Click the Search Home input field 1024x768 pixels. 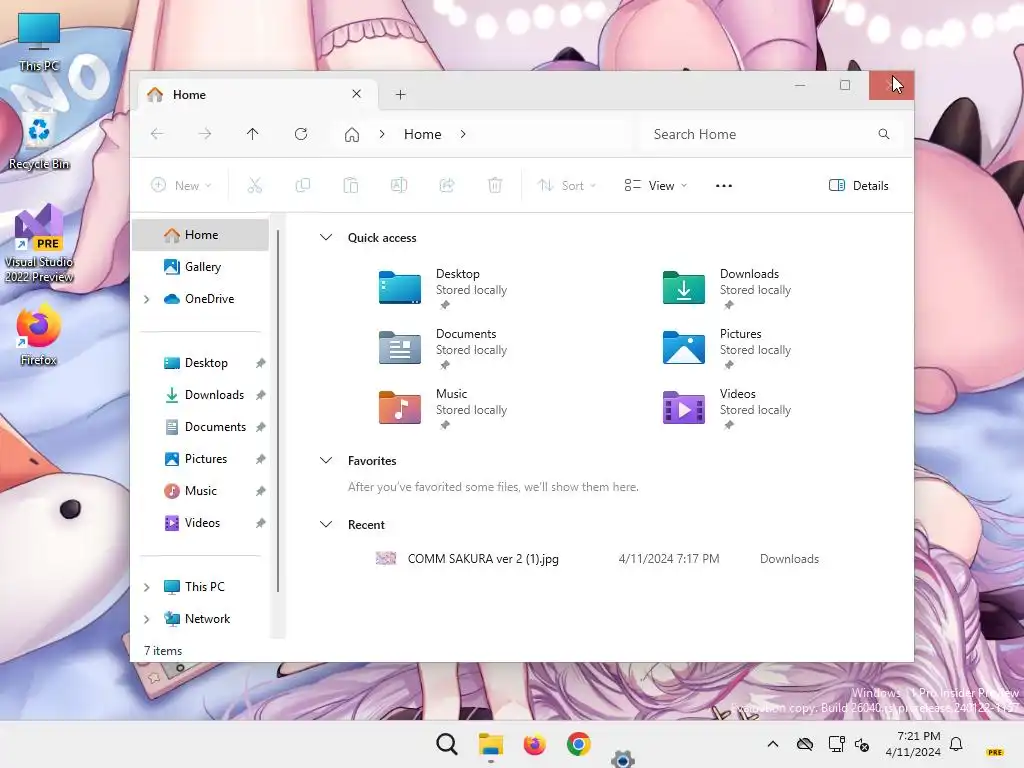tap(773, 134)
